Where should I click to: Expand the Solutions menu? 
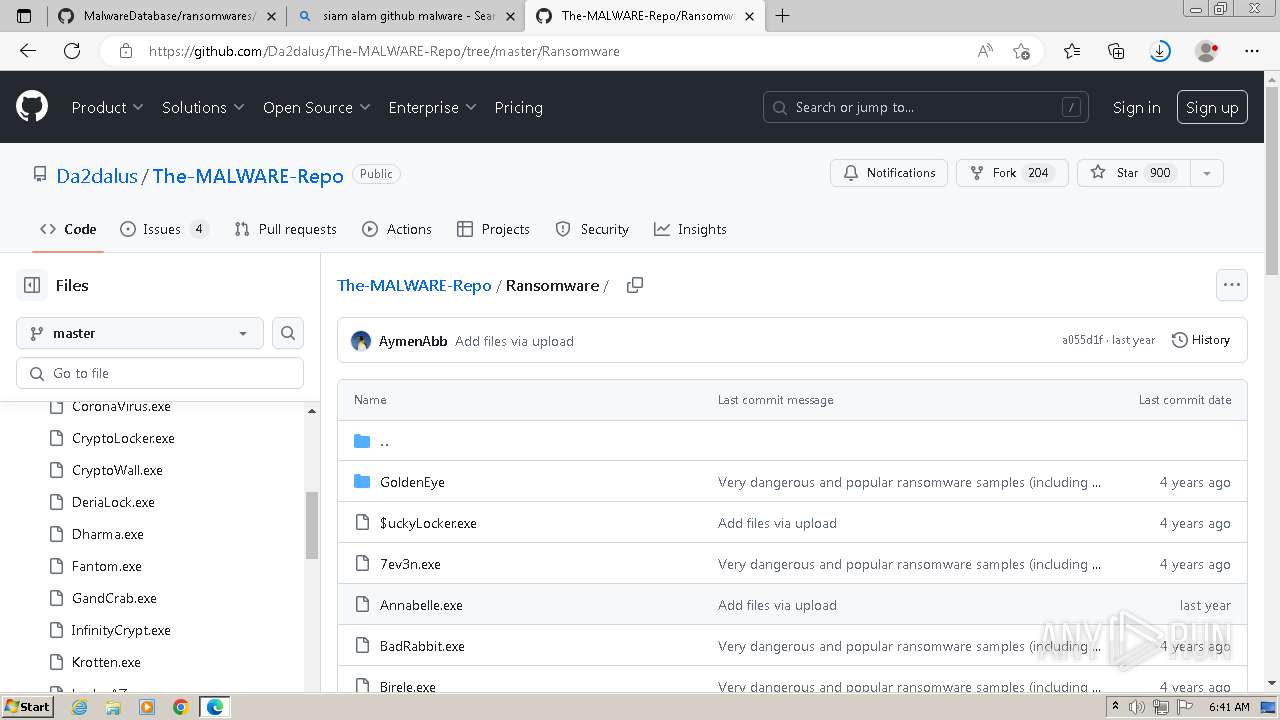pyautogui.click(x=203, y=107)
